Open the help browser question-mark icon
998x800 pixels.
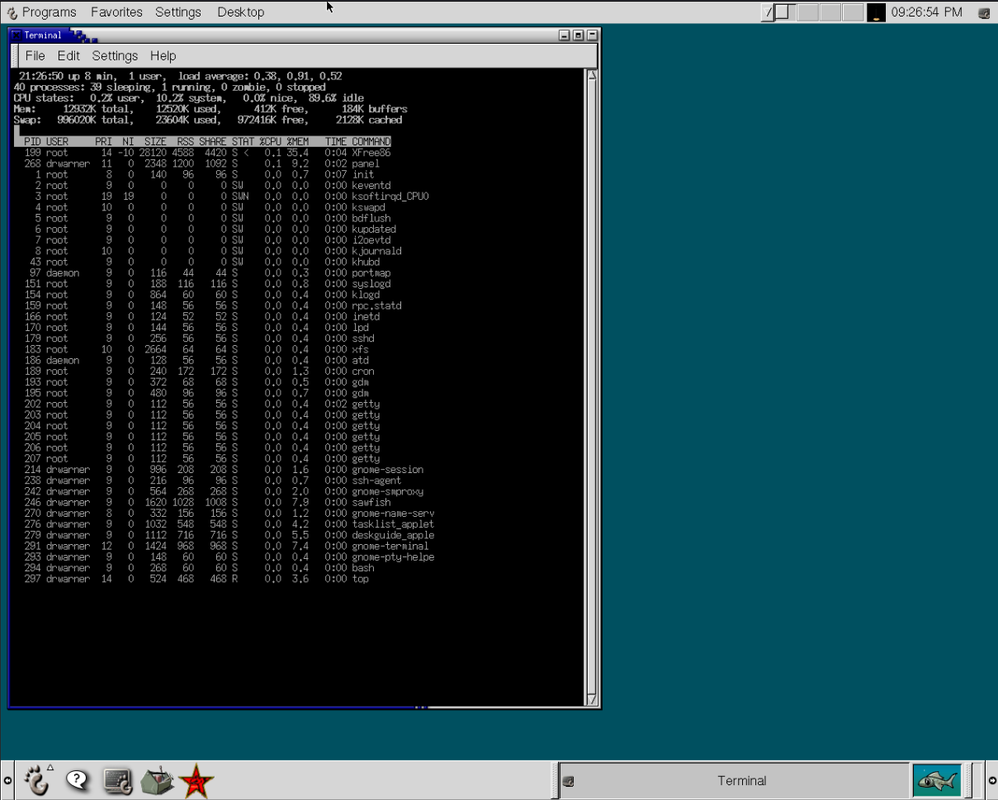click(77, 780)
